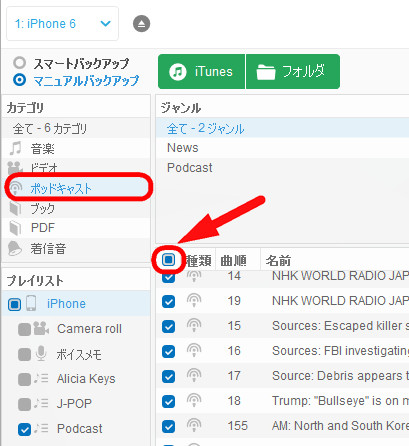Uncheck track 155 AM: North and South Korea
The image size is (409, 446).
tap(168, 427)
